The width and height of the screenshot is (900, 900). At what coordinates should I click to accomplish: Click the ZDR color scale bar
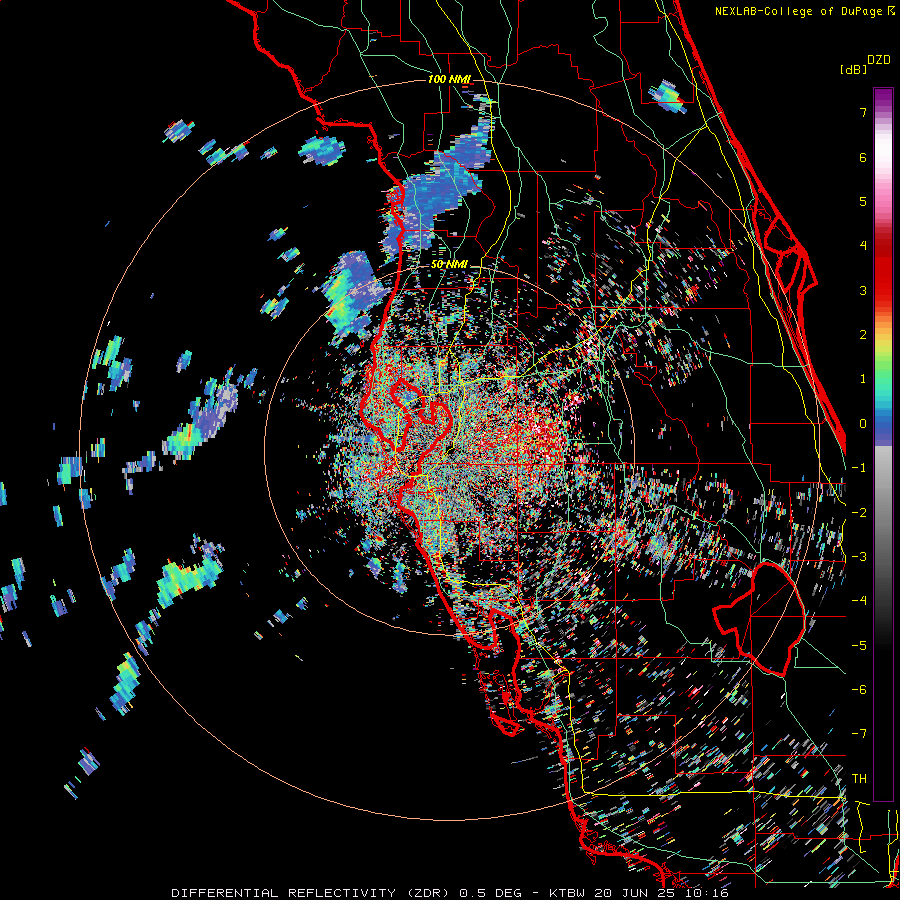tap(883, 444)
